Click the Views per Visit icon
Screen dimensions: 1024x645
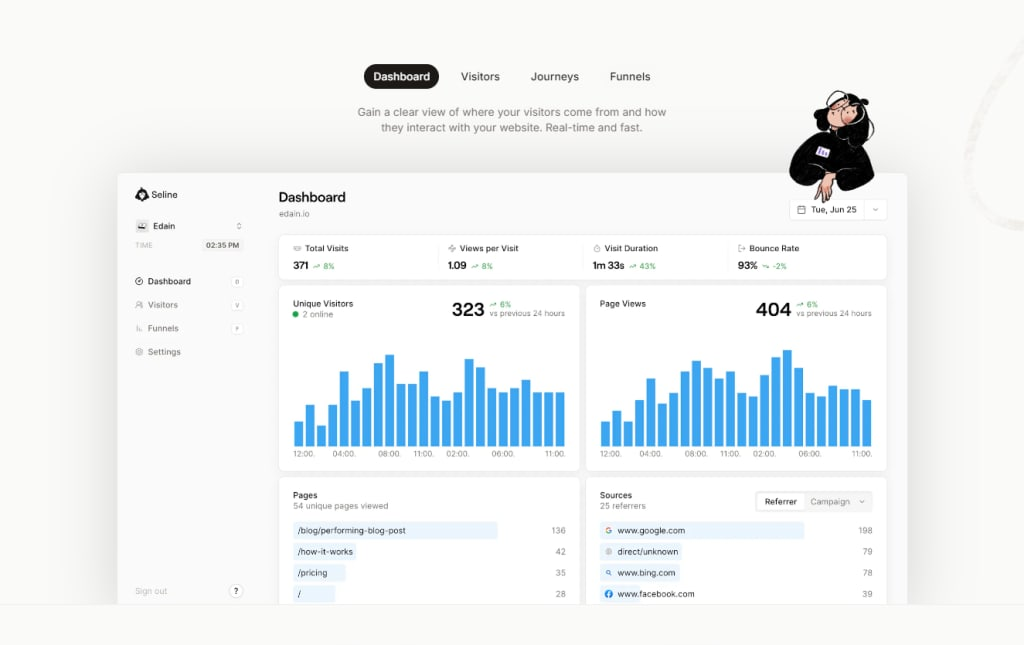[x=452, y=249]
